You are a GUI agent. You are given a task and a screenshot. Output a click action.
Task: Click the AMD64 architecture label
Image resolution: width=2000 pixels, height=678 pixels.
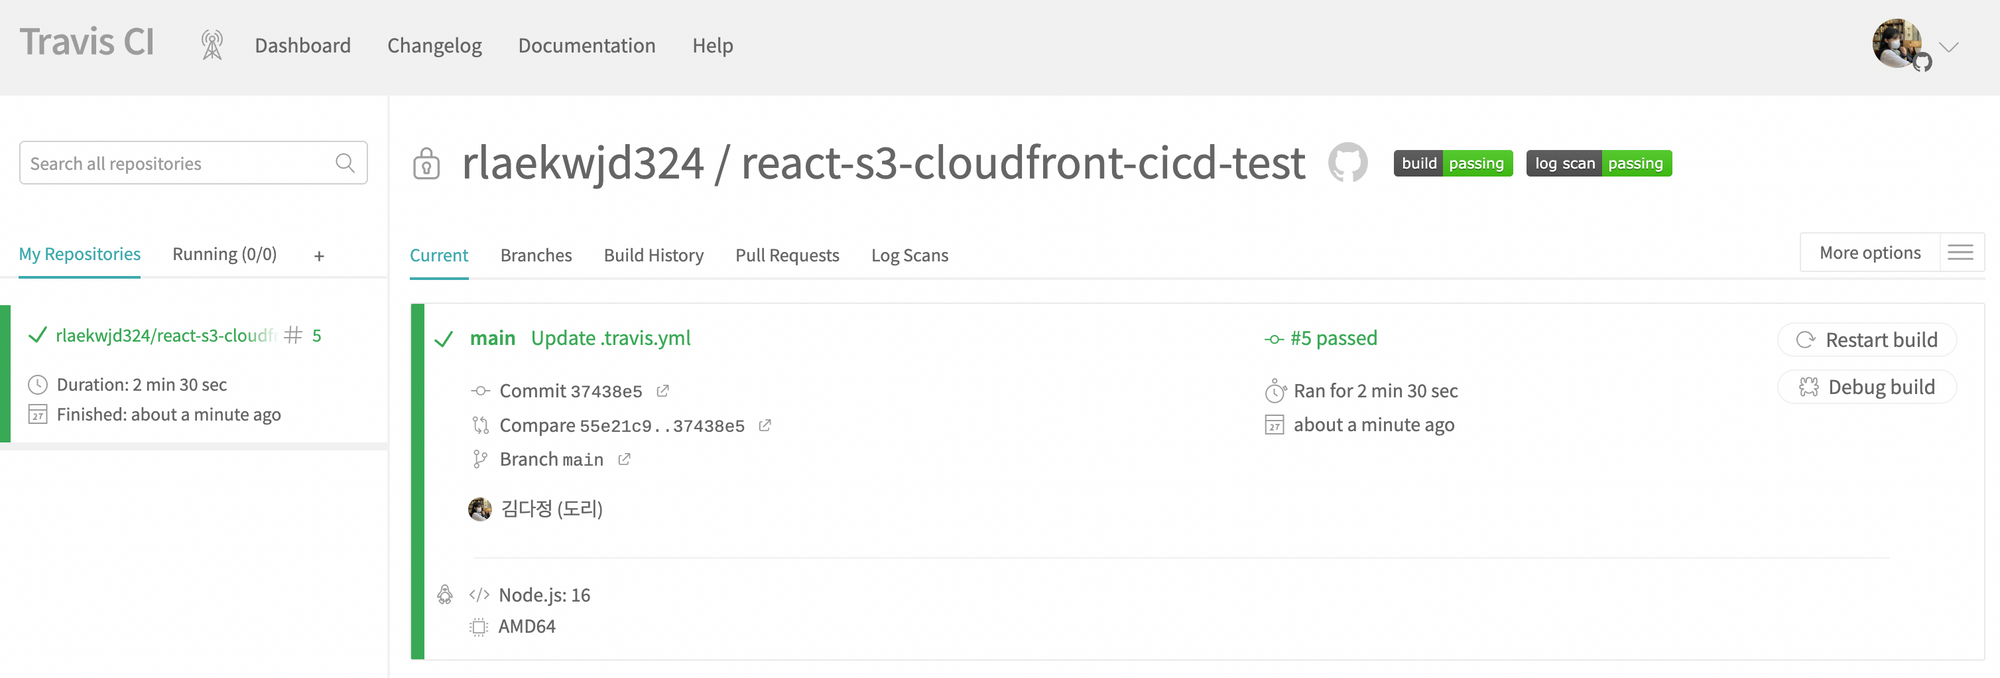click(527, 626)
